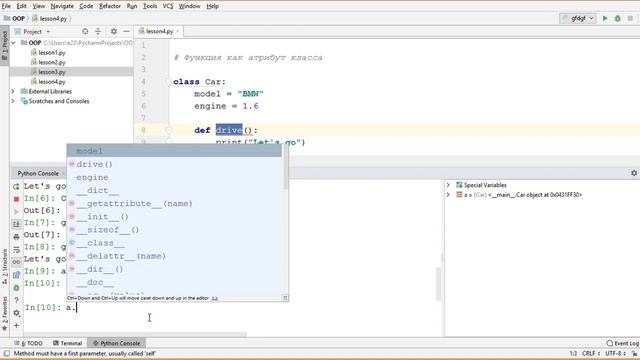Toggle soft-wrap in console toolbar
Image resolution: width=640 pixels, height=360 pixels.
16,249
